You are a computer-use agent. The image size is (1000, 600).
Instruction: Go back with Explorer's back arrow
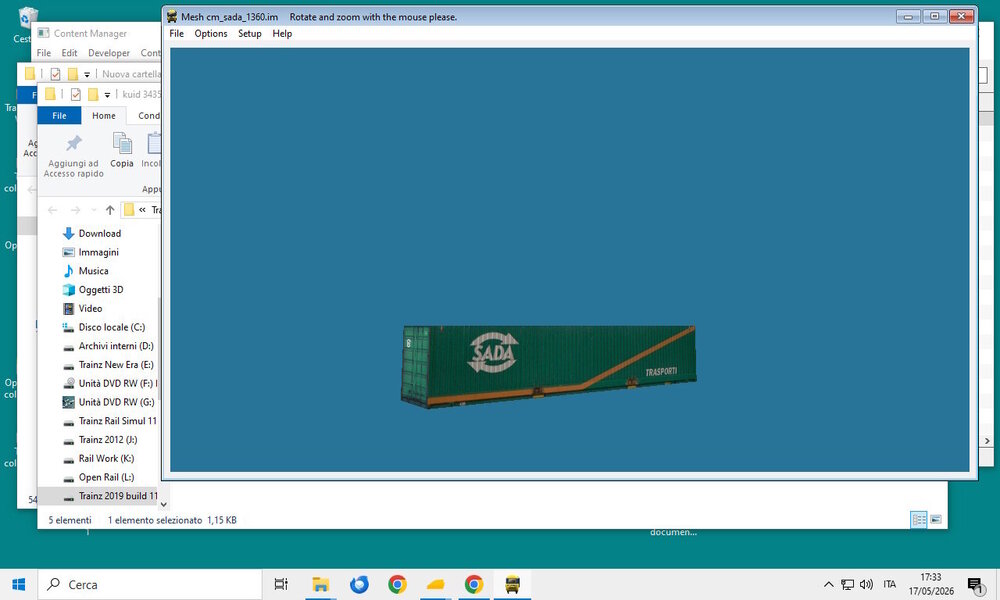click(x=52, y=210)
